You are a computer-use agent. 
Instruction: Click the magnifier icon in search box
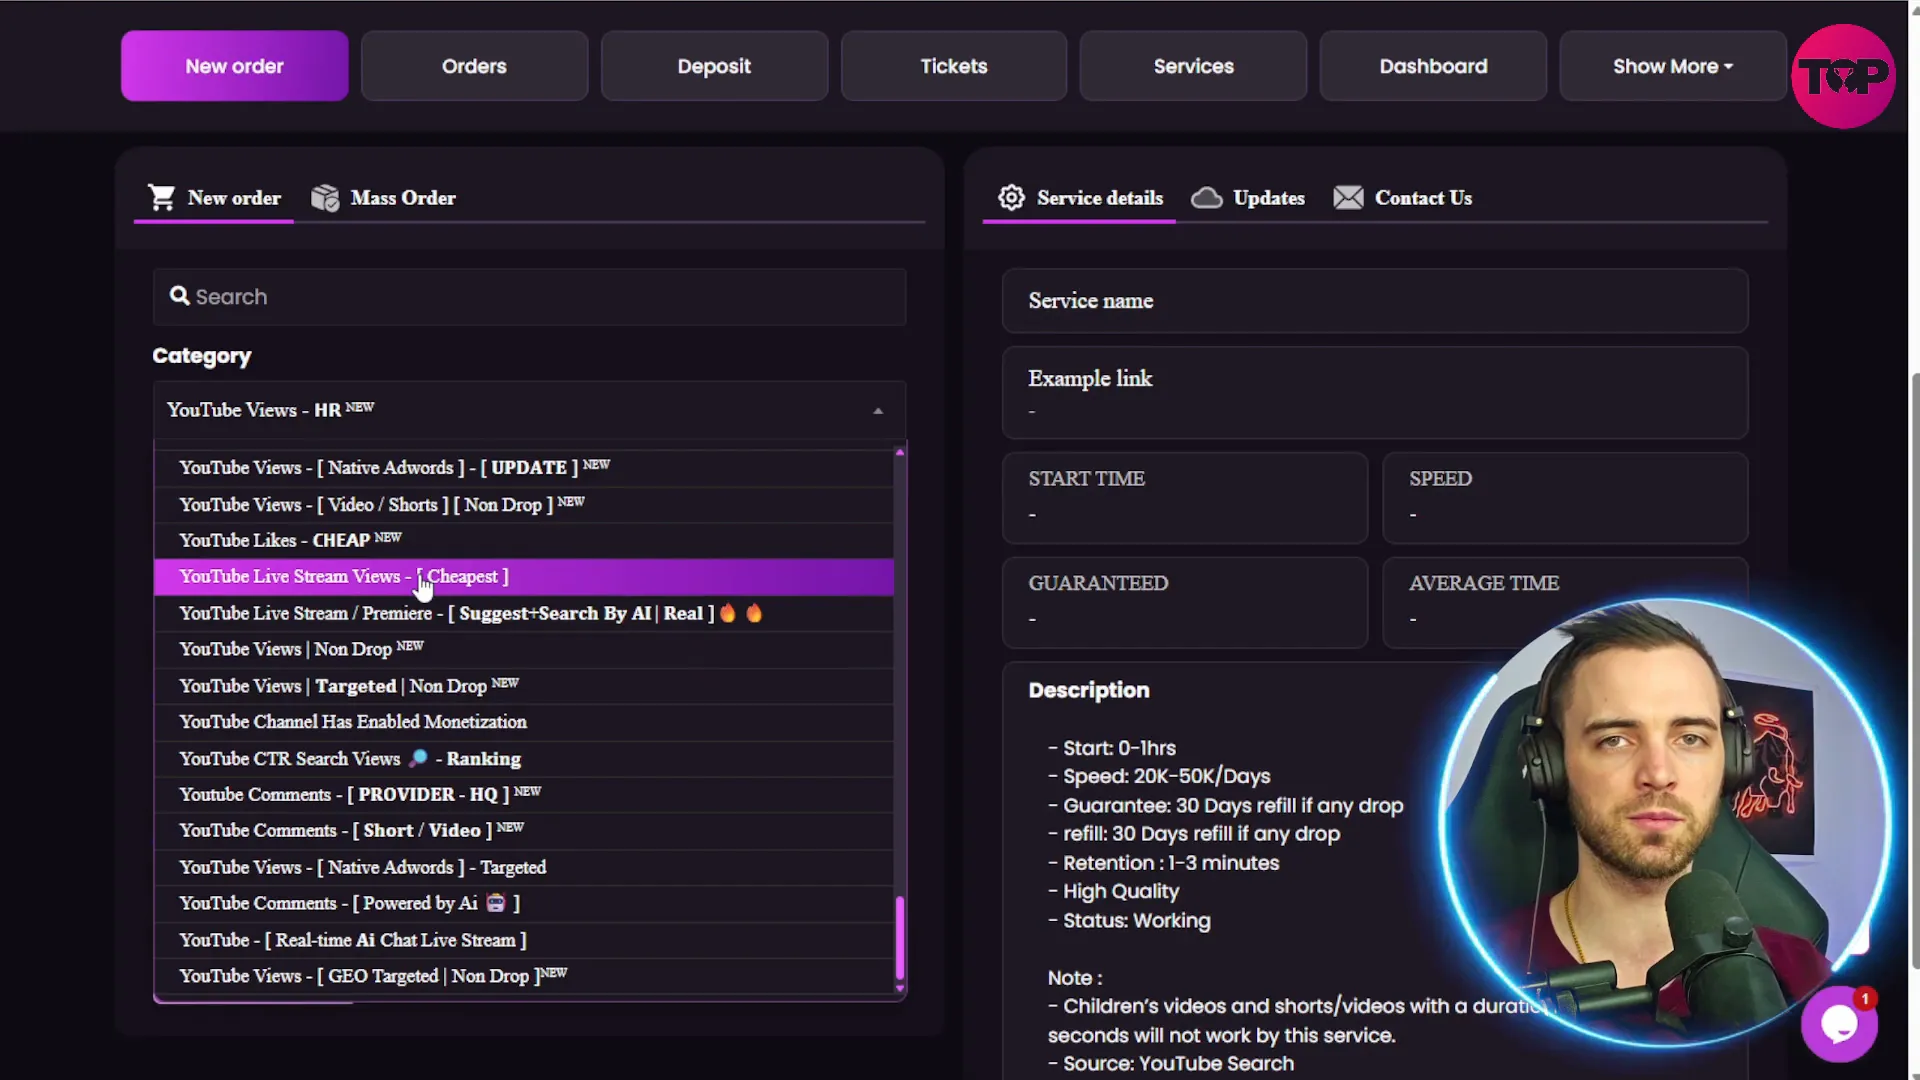click(179, 296)
